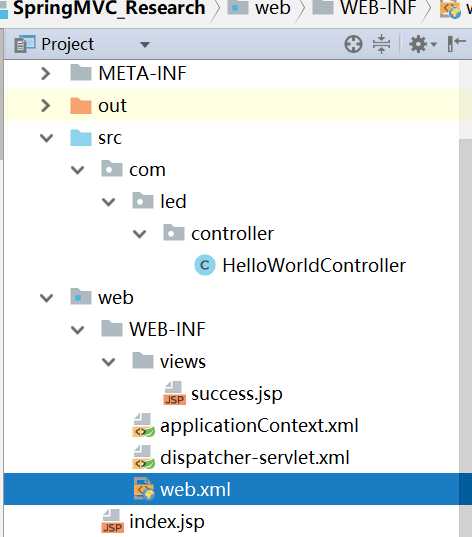Select the WEB-INF folder name in tree
The image size is (472, 537).
tap(167, 329)
